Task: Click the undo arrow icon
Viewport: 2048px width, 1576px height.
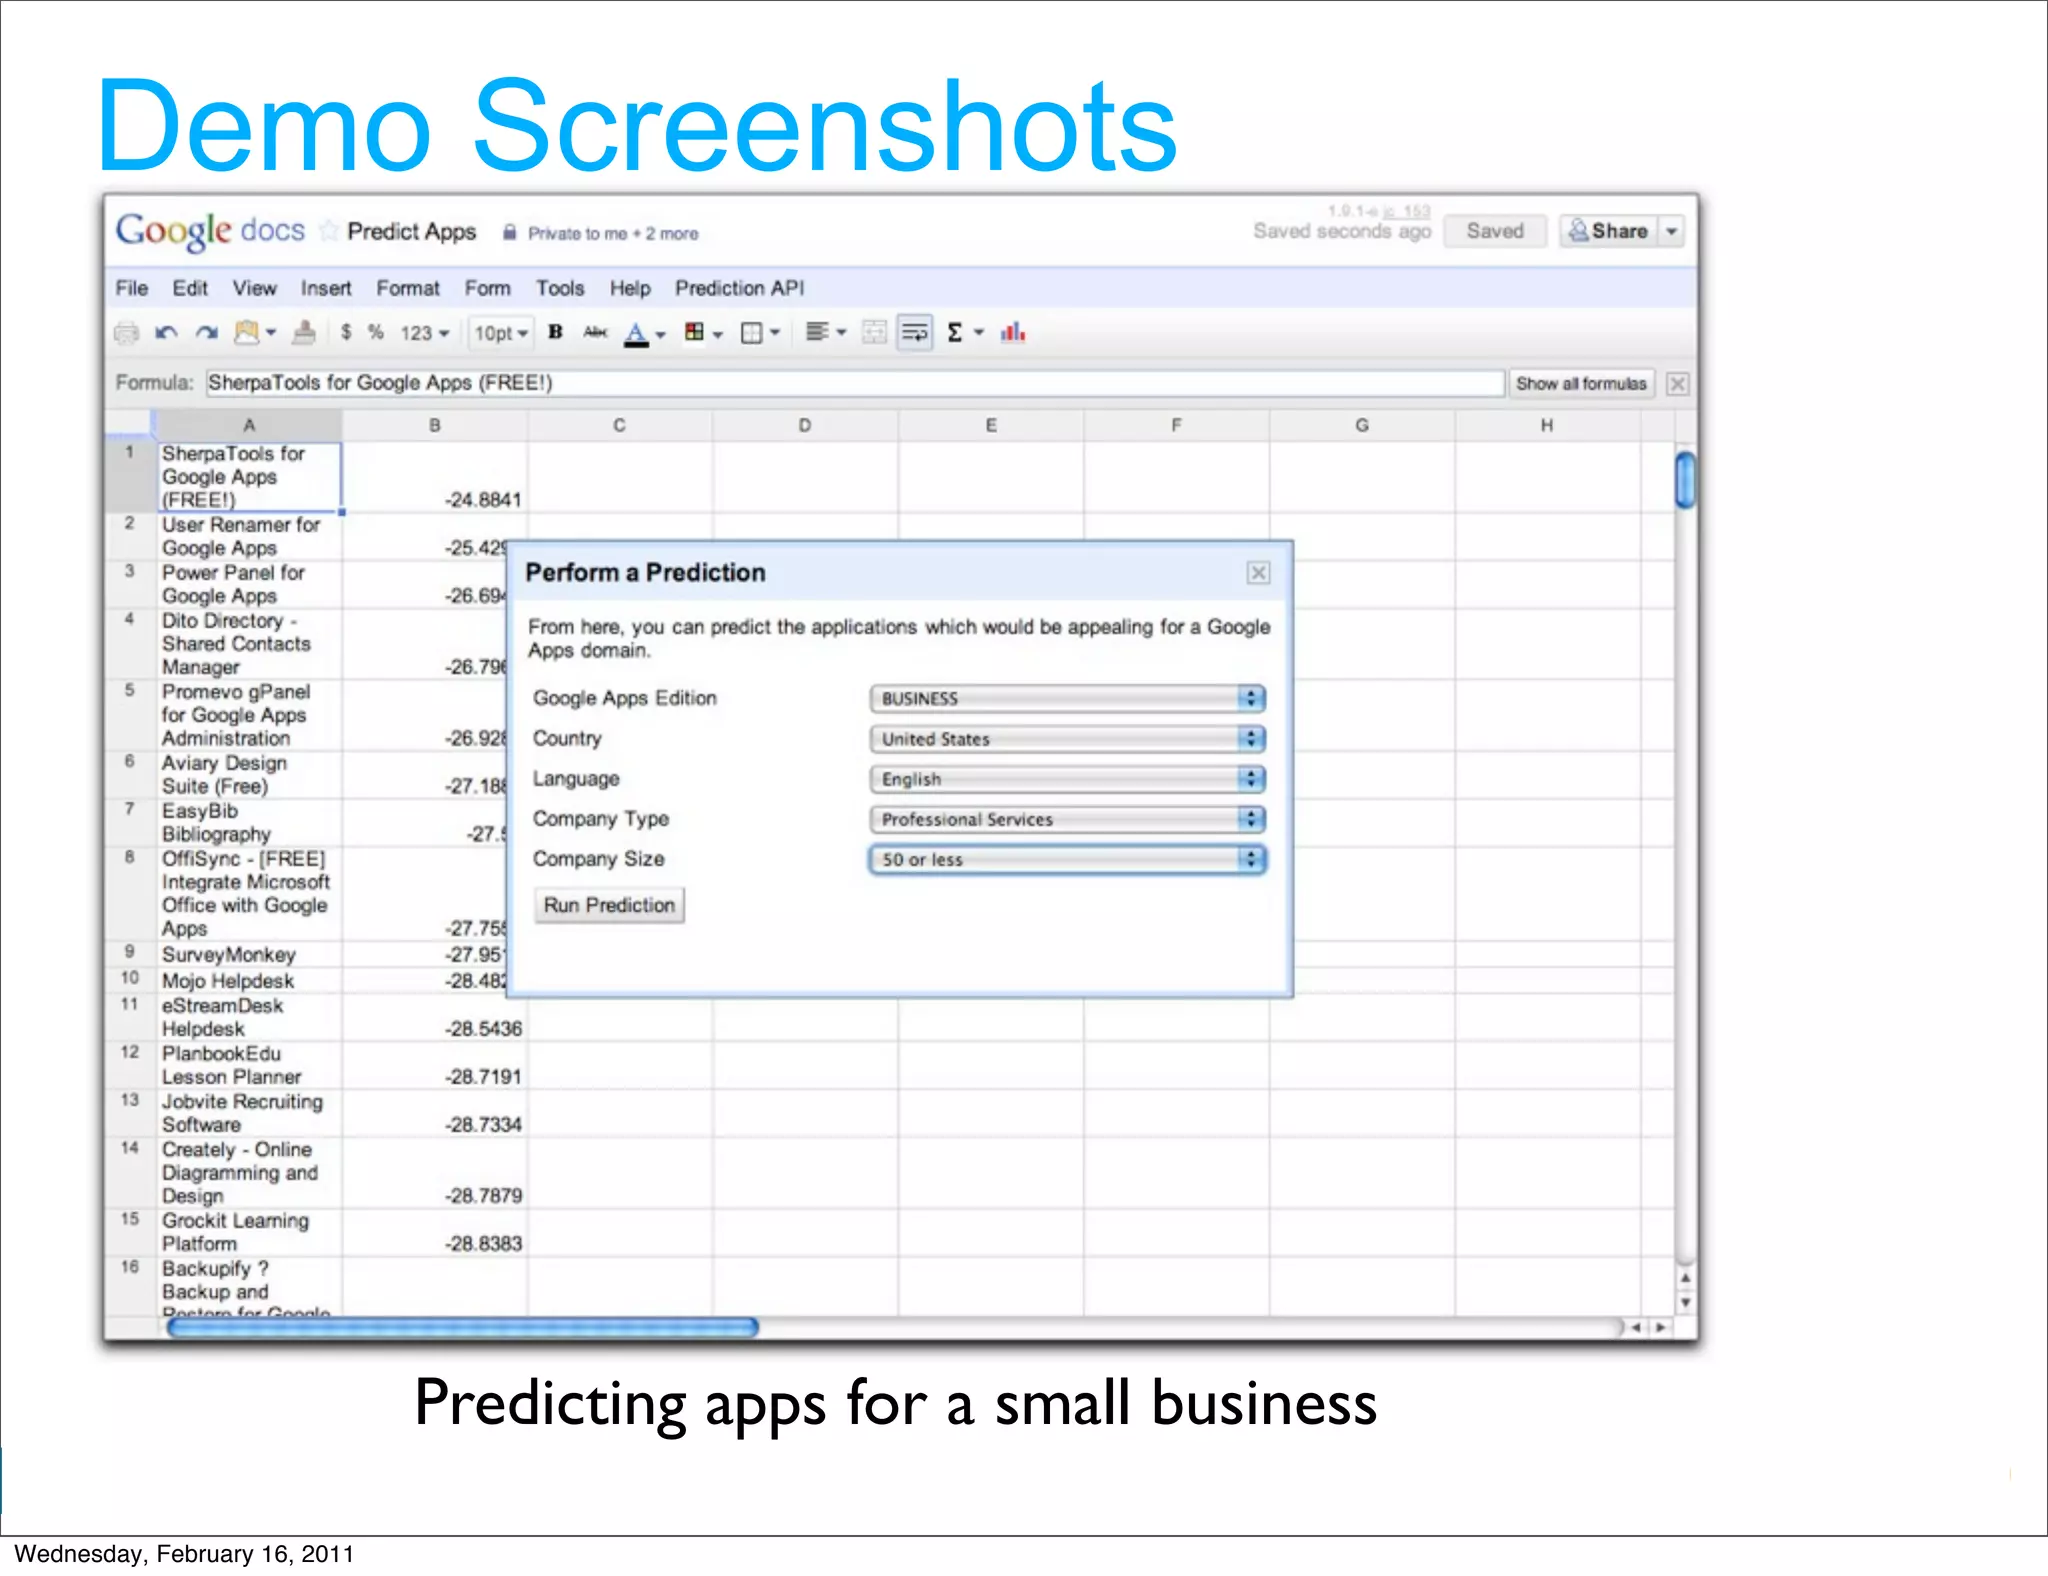Action: [x=166, y=333]
